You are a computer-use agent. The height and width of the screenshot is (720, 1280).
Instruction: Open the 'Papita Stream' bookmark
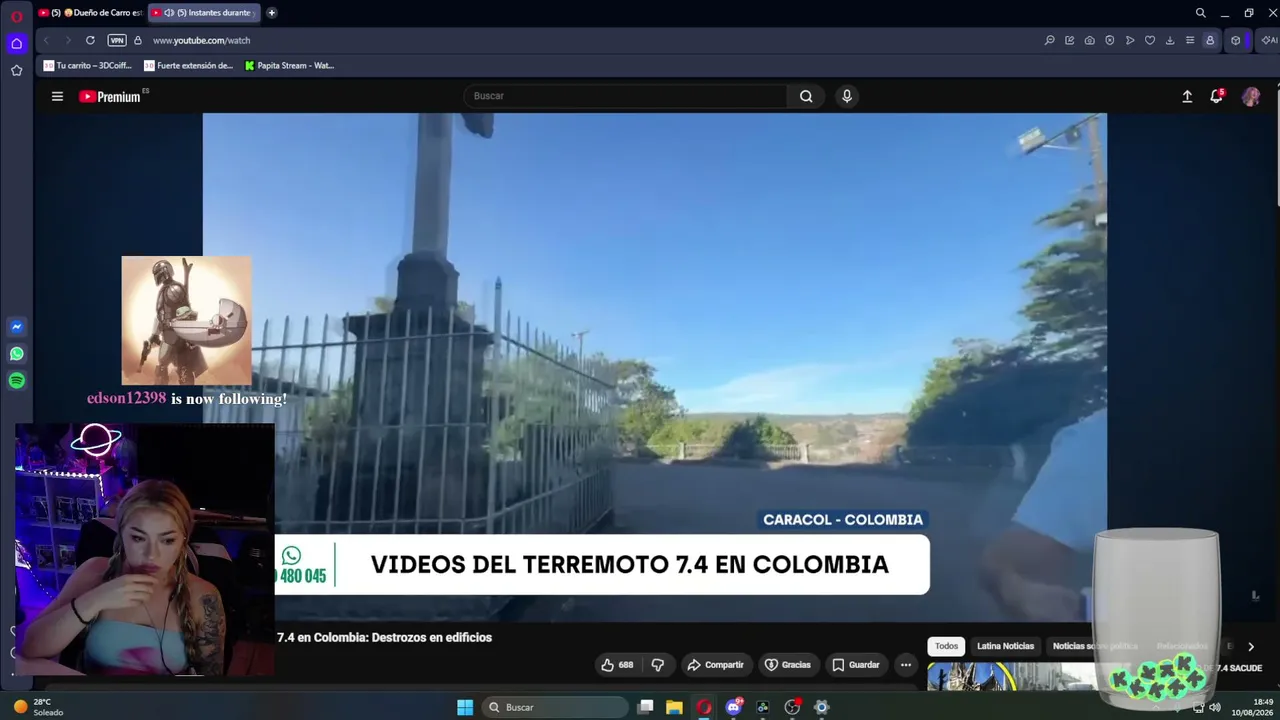(290, 66)
